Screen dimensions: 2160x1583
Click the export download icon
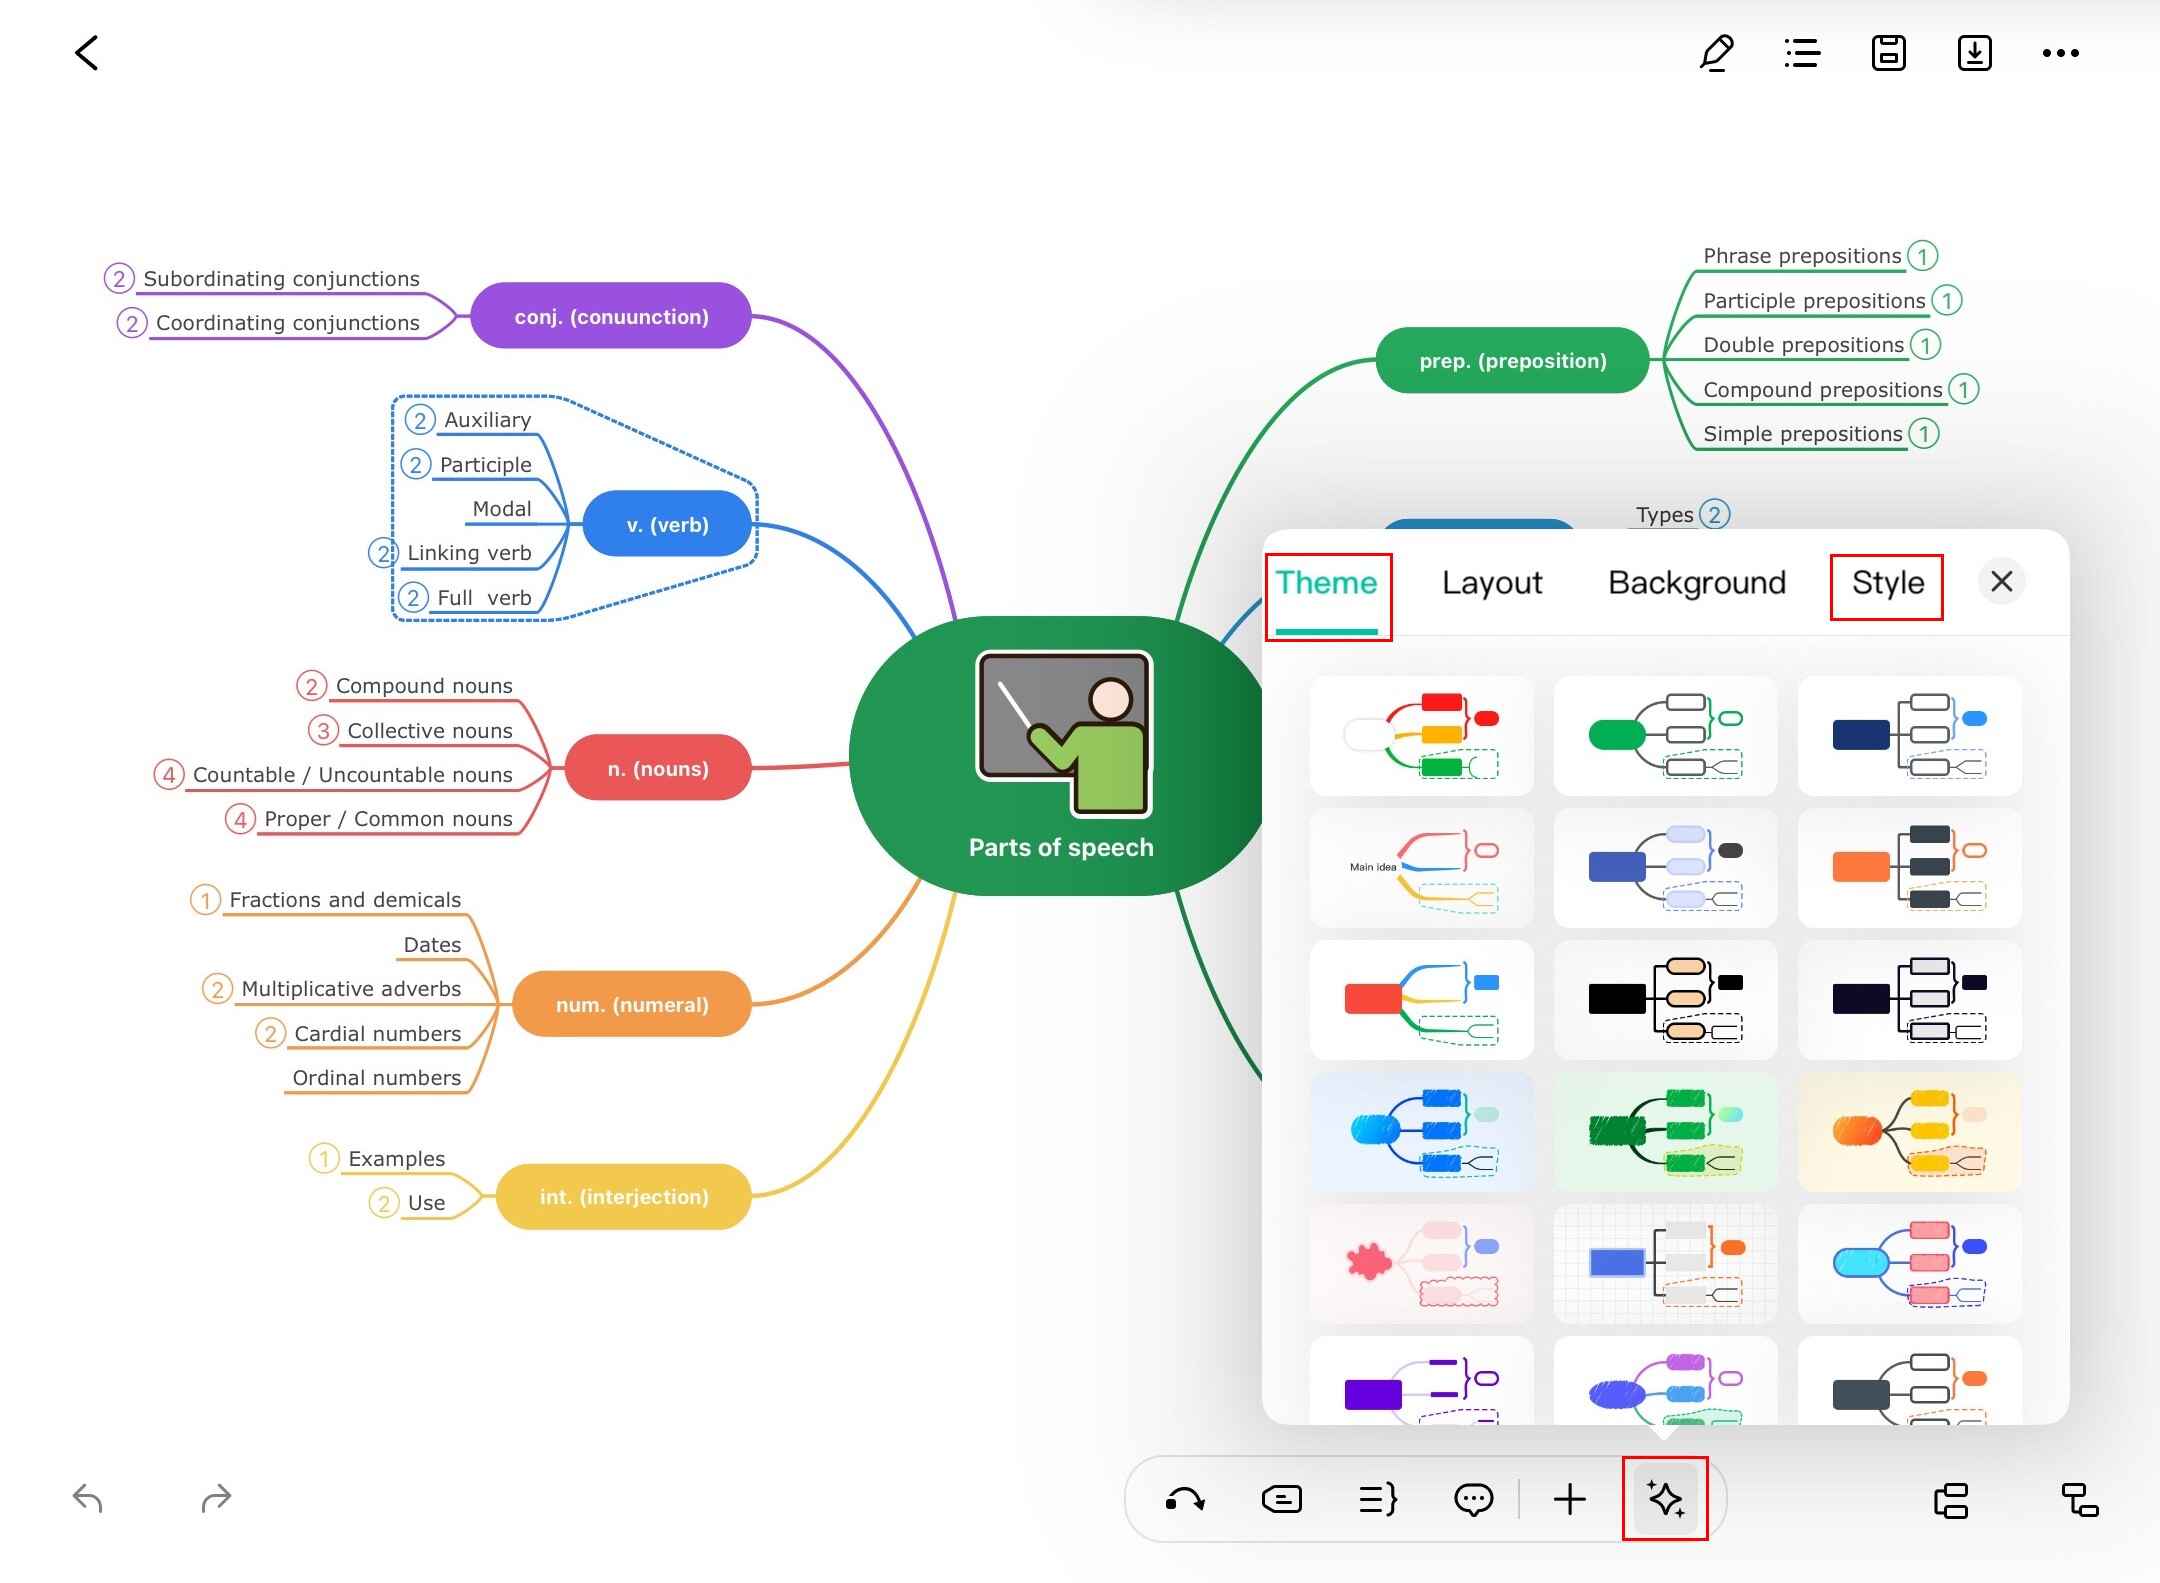[x=1974, y=53]
